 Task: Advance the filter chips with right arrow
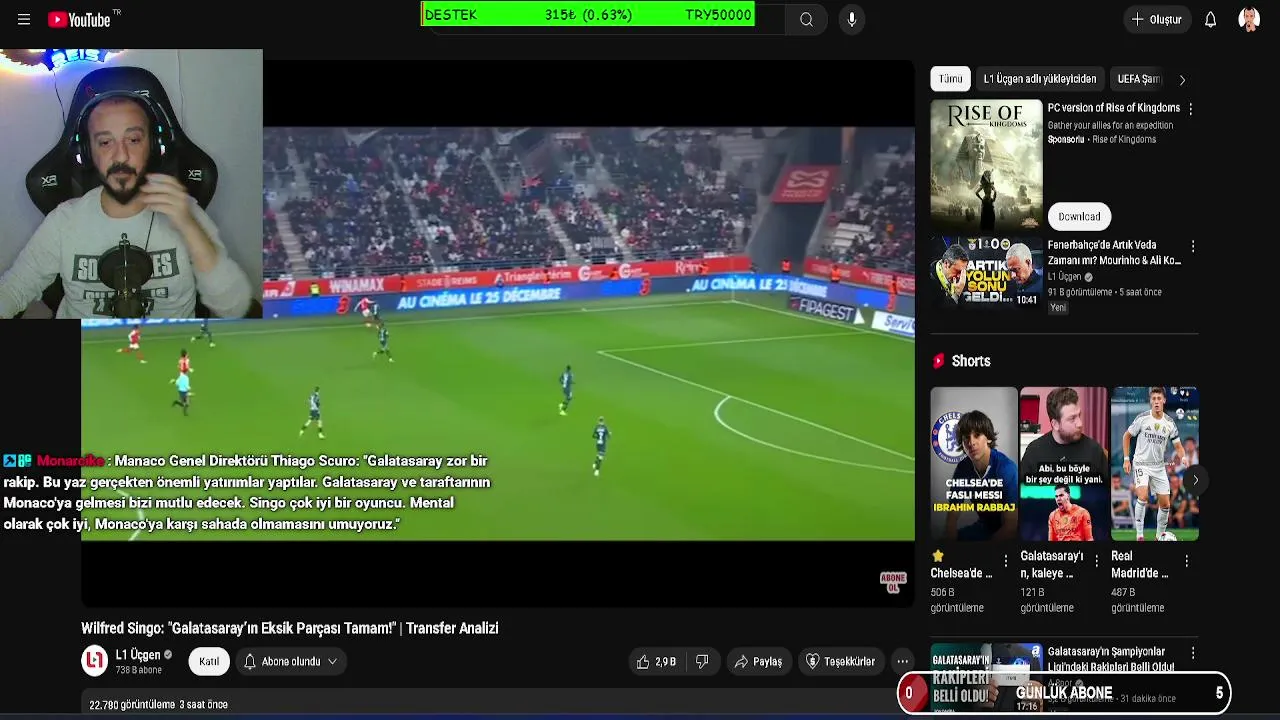[1182, 79]
